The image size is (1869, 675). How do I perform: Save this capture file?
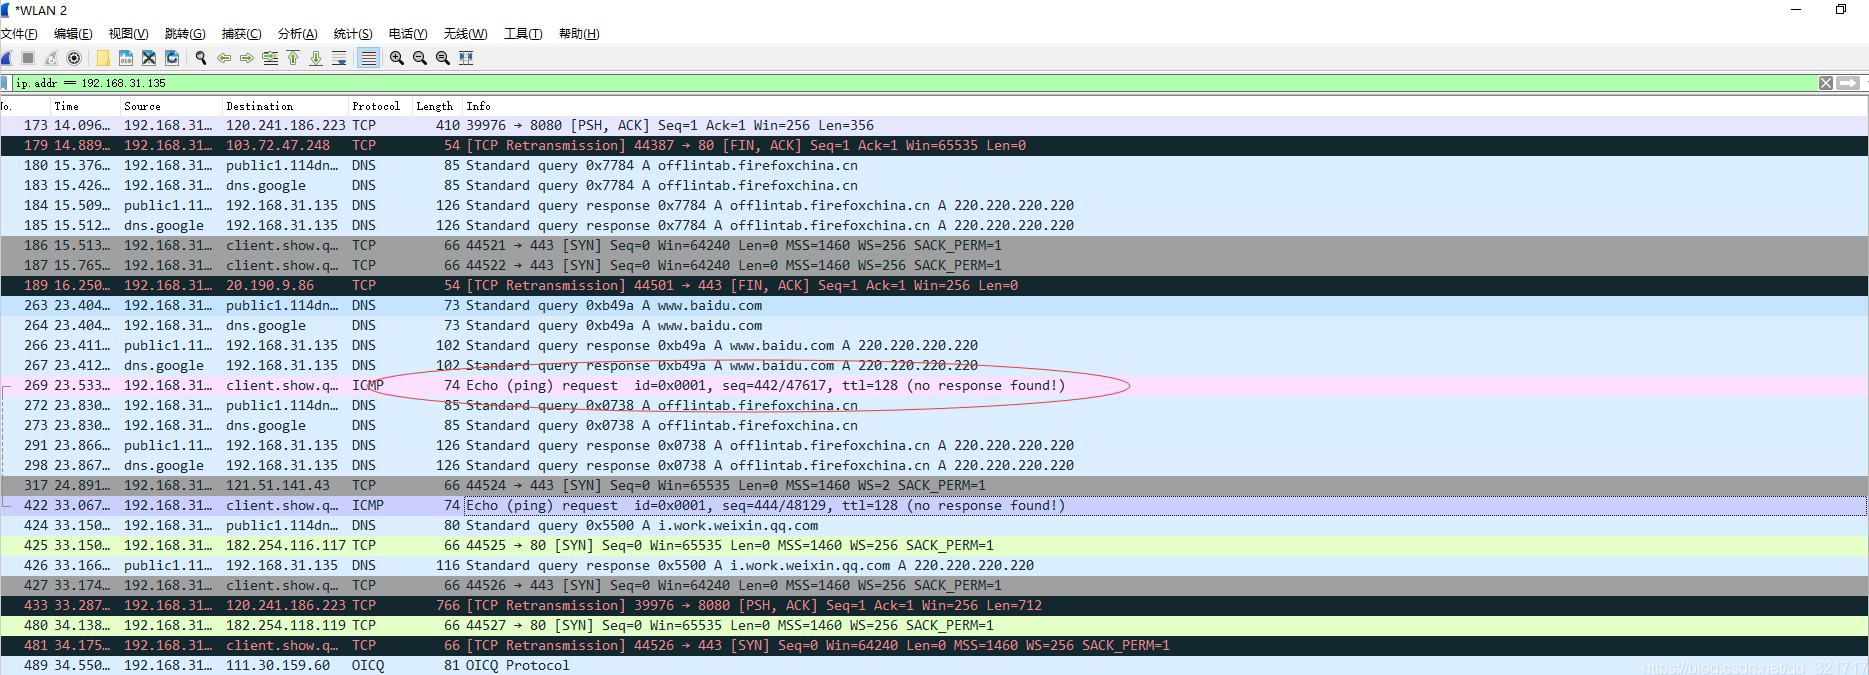coord(126,58)
